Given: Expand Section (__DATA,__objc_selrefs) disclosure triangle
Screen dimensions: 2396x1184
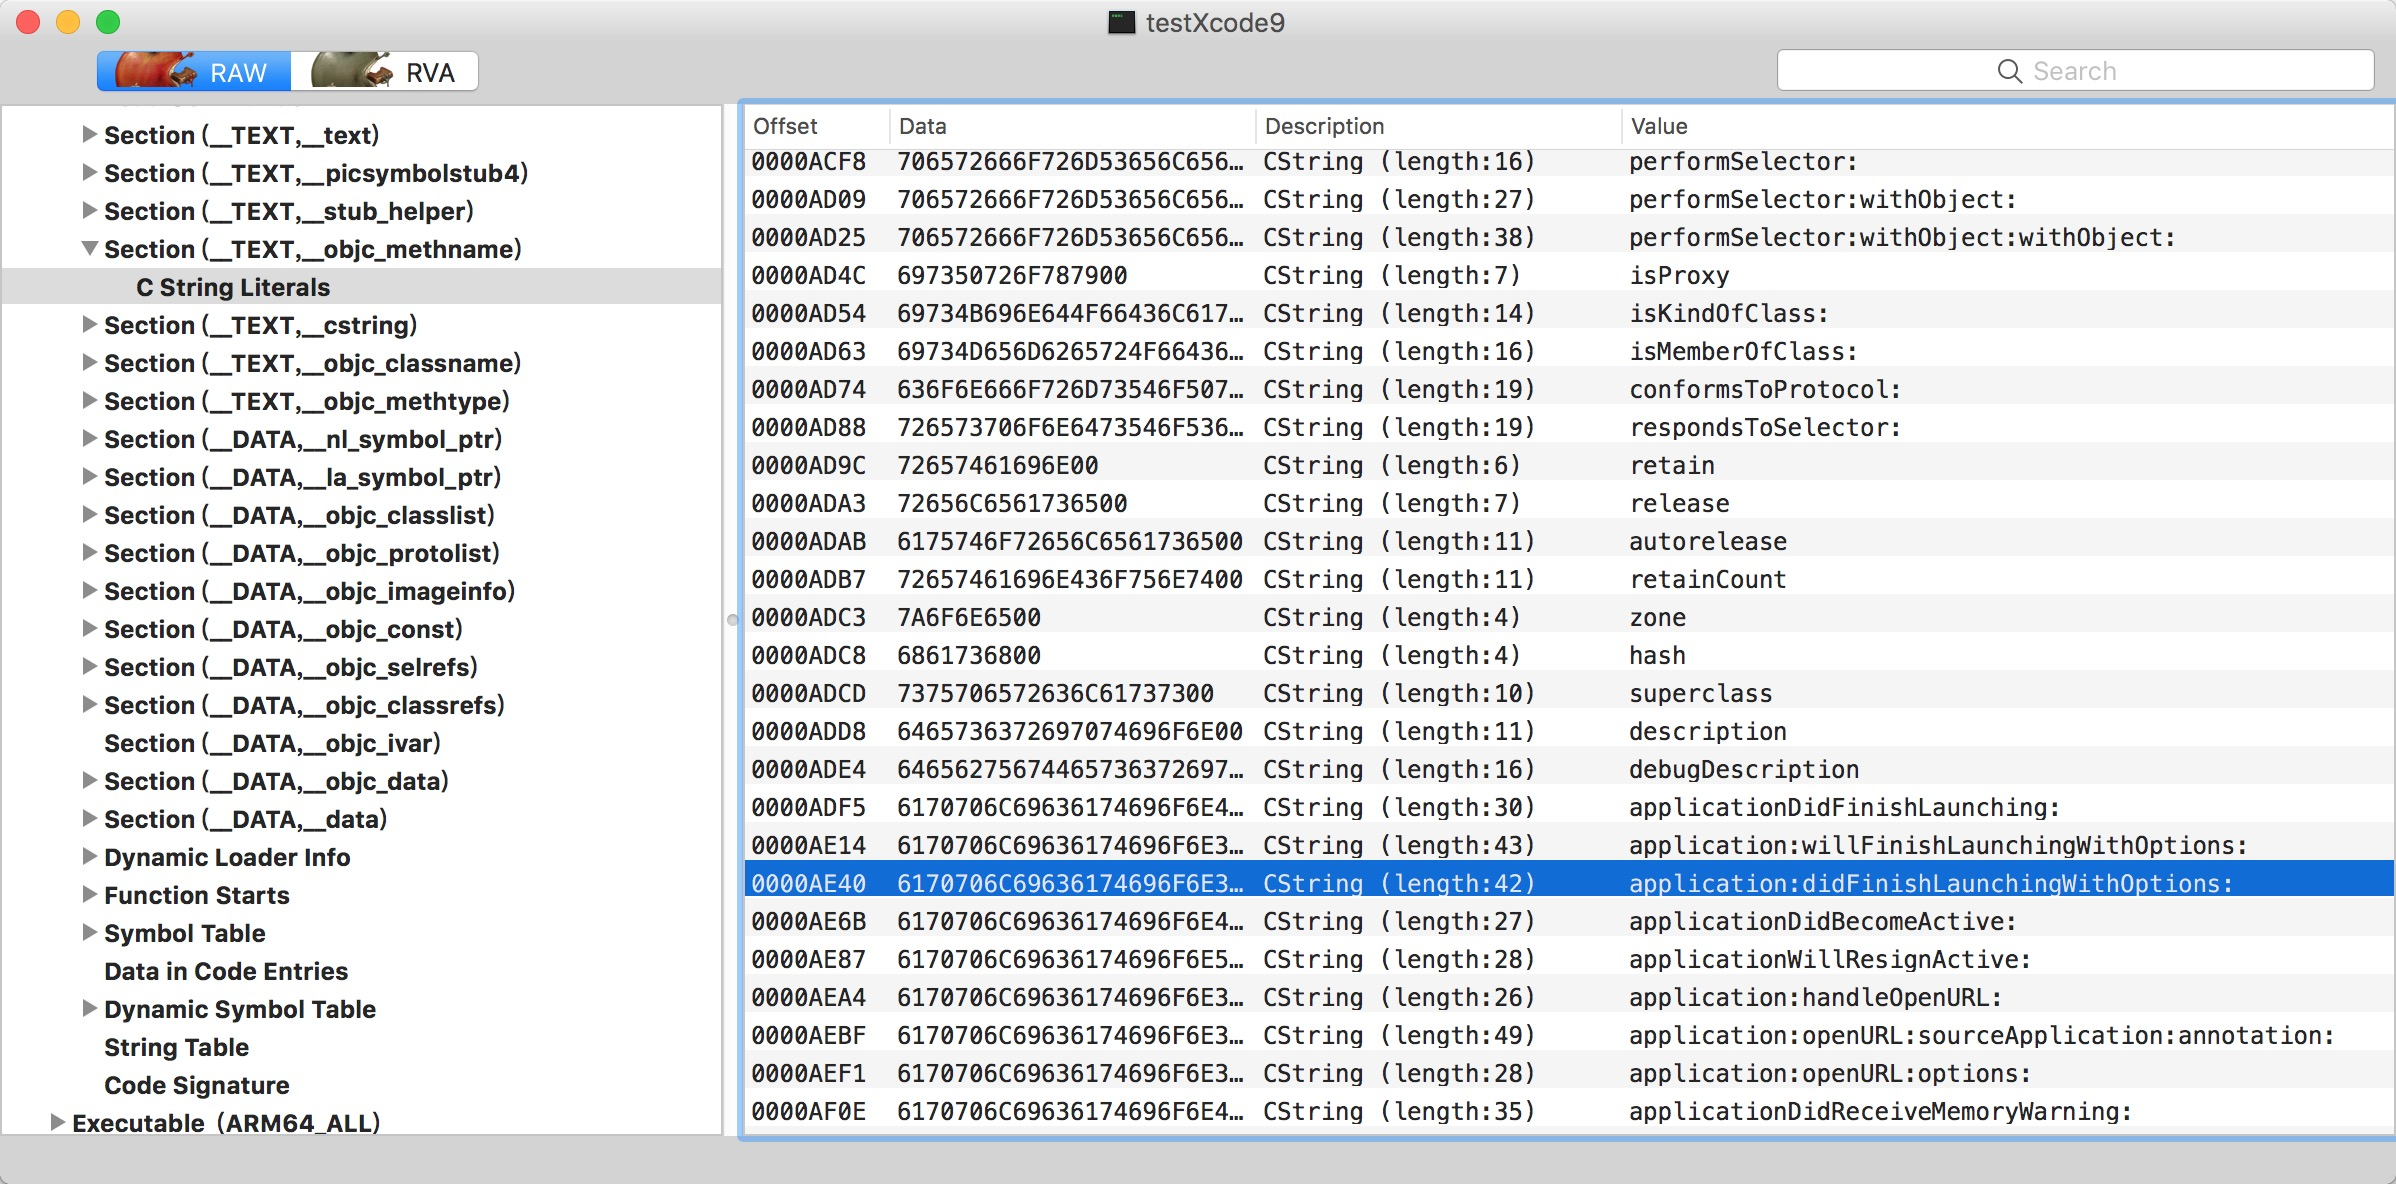Looking at the screenshot, I should (x=89, y=666).
